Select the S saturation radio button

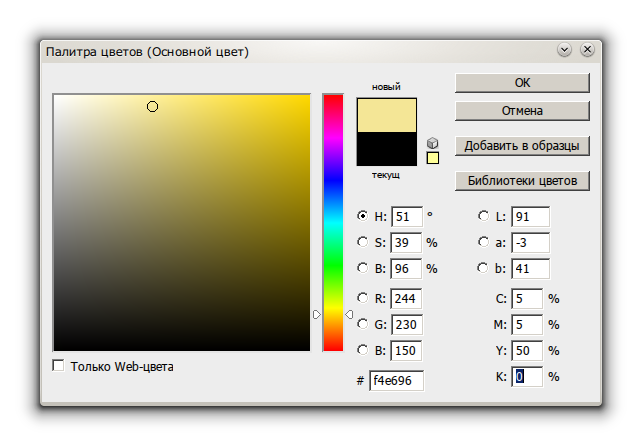pyautogui.click(x=362, y=242)
